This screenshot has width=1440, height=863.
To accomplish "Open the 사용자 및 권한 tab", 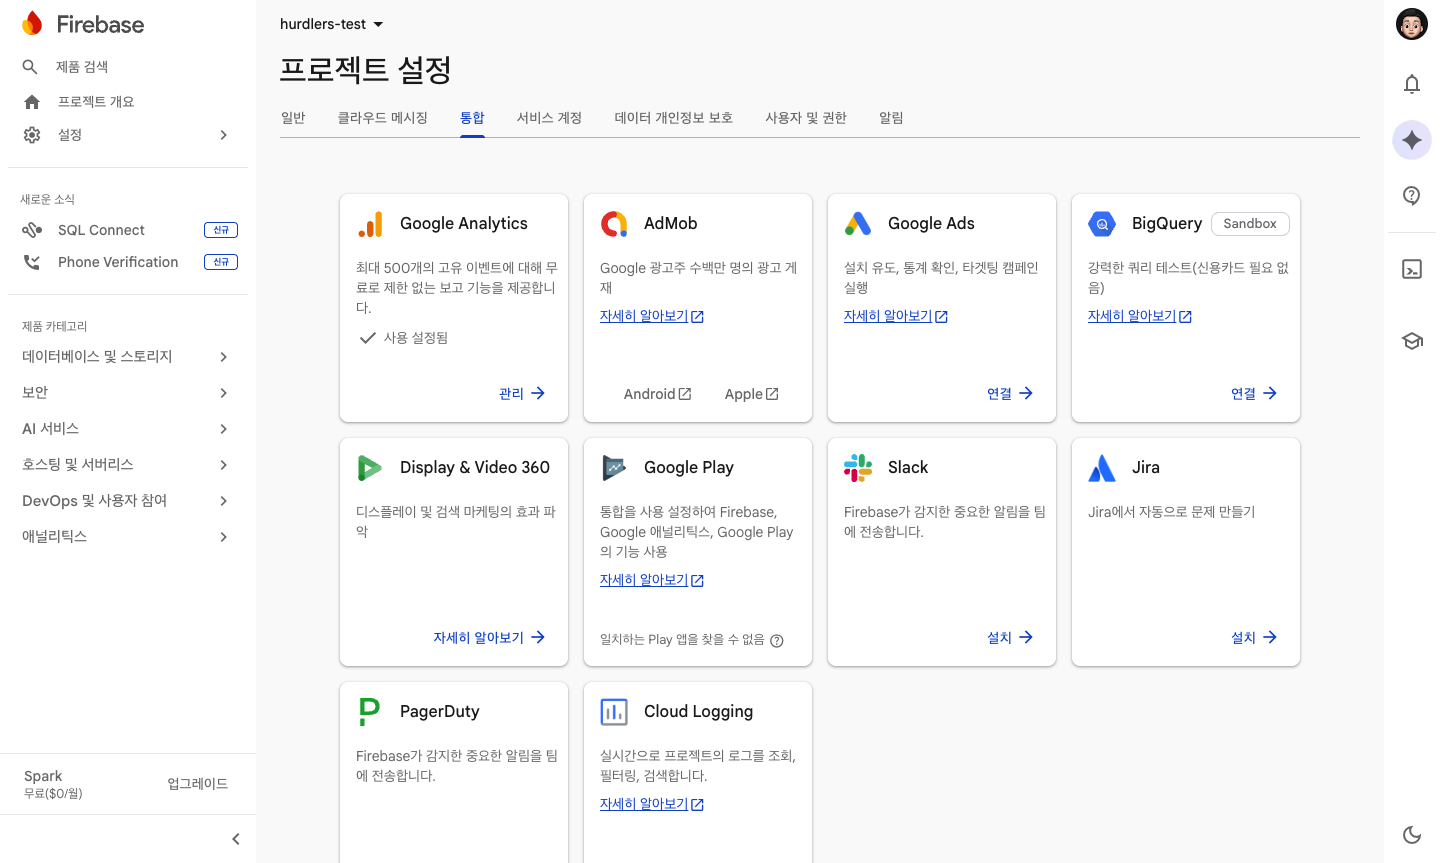I will click(x=806, y=118).
